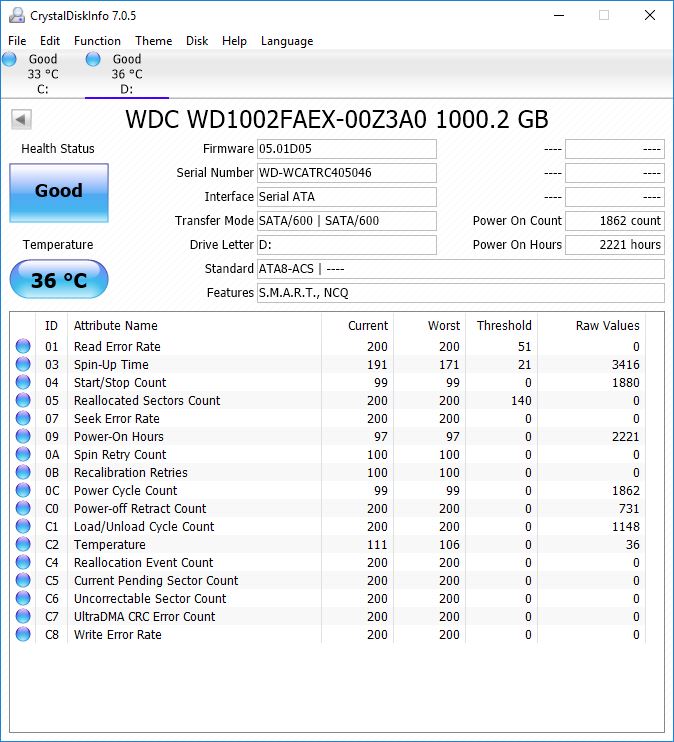674x742 pixels.
Task: Click the status orb for Power Cycle Count
Action: [23, 490]
